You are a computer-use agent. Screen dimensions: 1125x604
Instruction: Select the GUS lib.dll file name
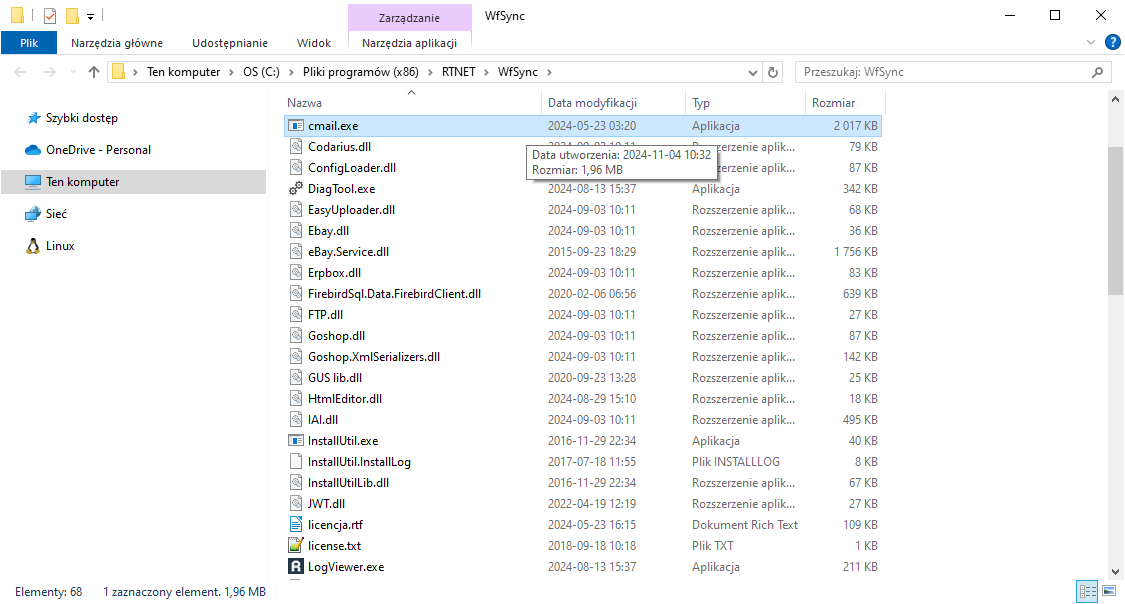tap(335, 377)
